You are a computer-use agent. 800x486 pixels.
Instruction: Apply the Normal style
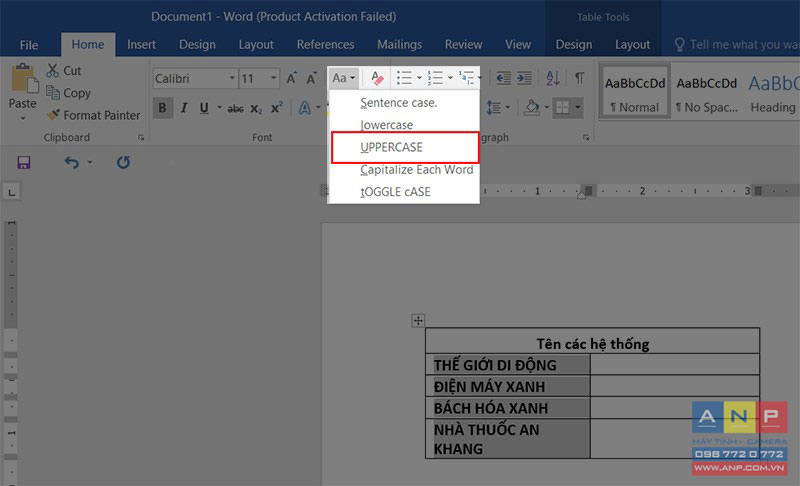point(635,92)
